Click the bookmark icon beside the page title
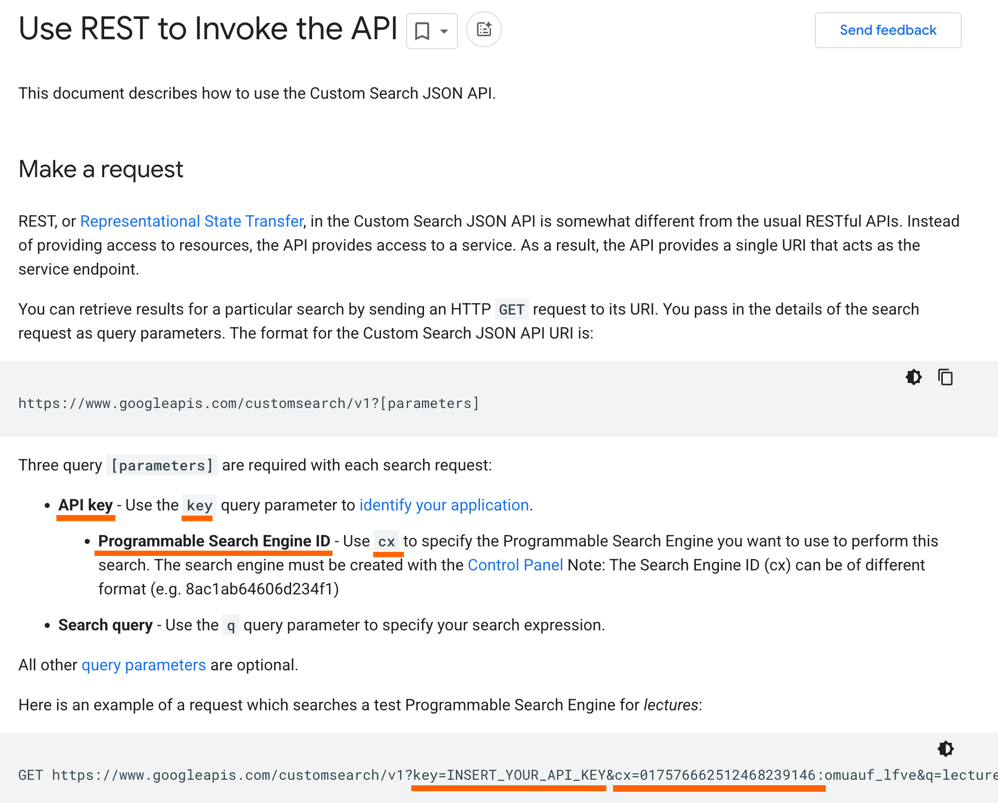The image size is (998, 803). (x=422, y=31)
